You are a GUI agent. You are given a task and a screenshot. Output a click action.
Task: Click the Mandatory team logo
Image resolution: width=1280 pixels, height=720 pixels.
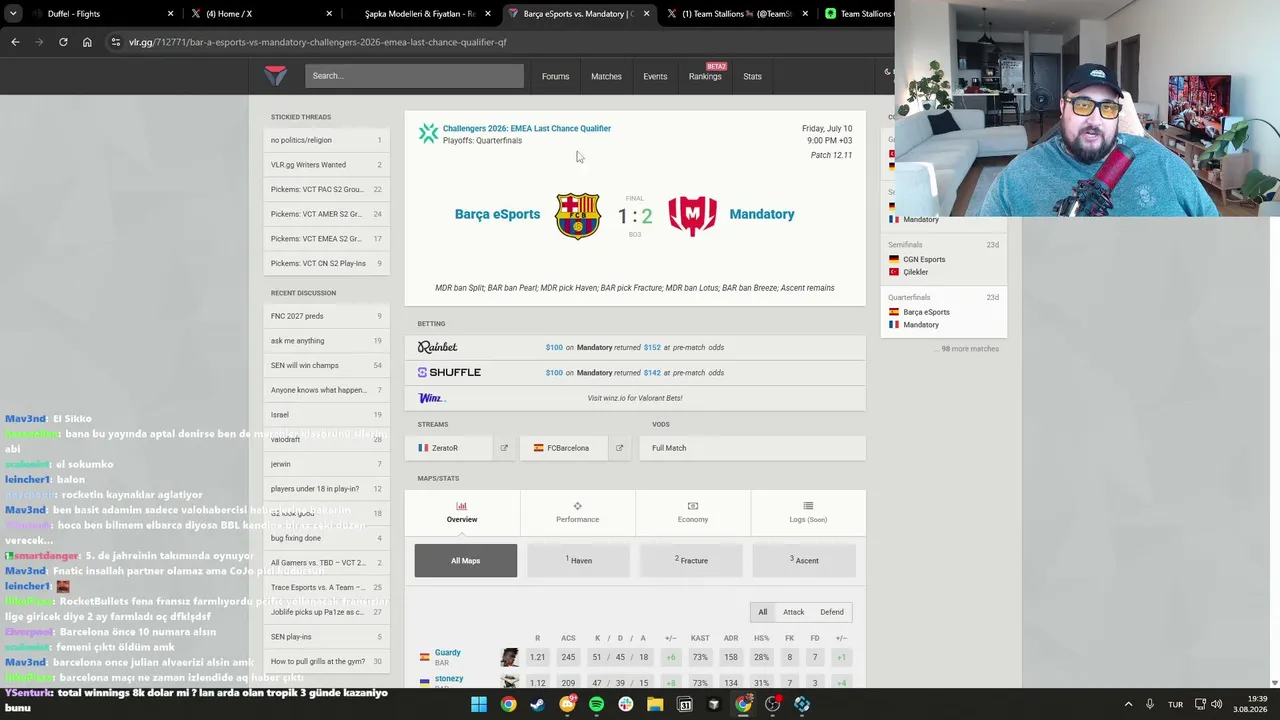tap(692, 216)
